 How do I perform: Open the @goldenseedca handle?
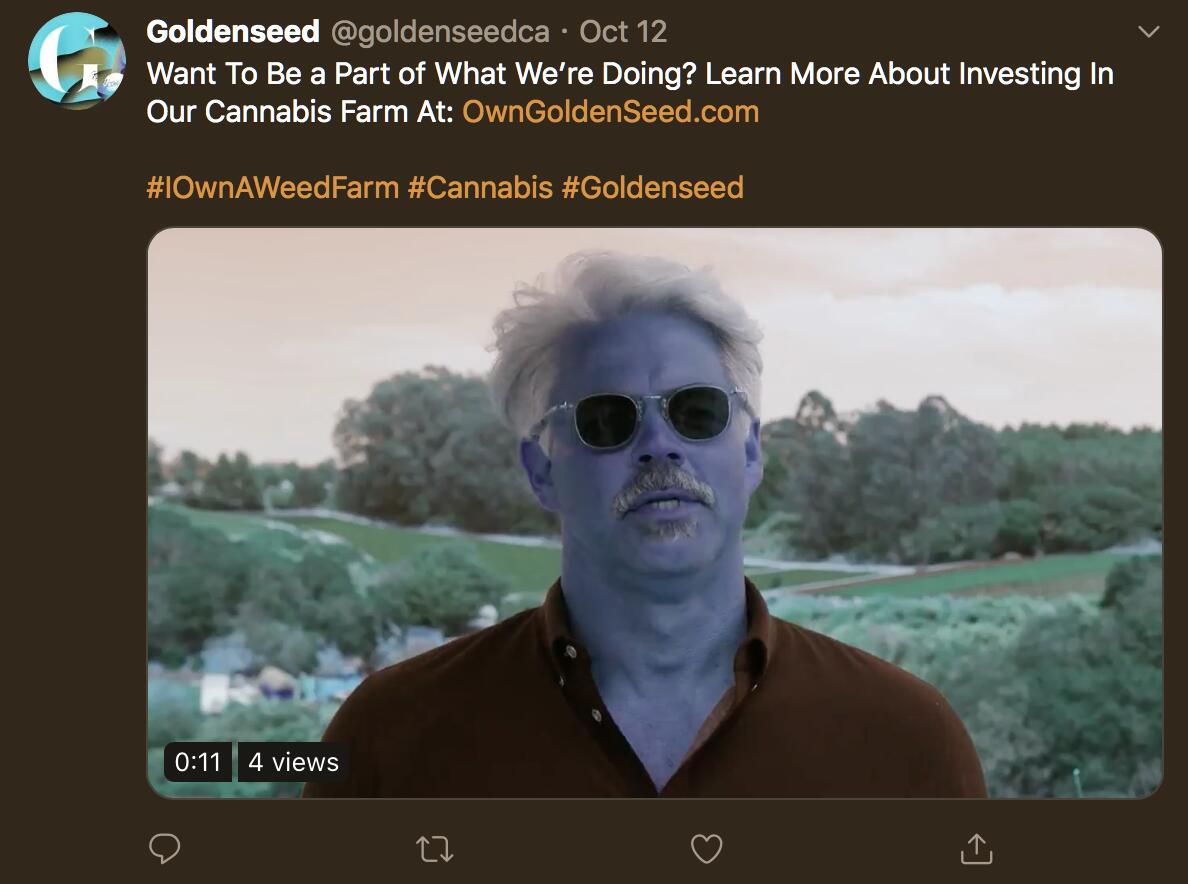pos(440,32)
